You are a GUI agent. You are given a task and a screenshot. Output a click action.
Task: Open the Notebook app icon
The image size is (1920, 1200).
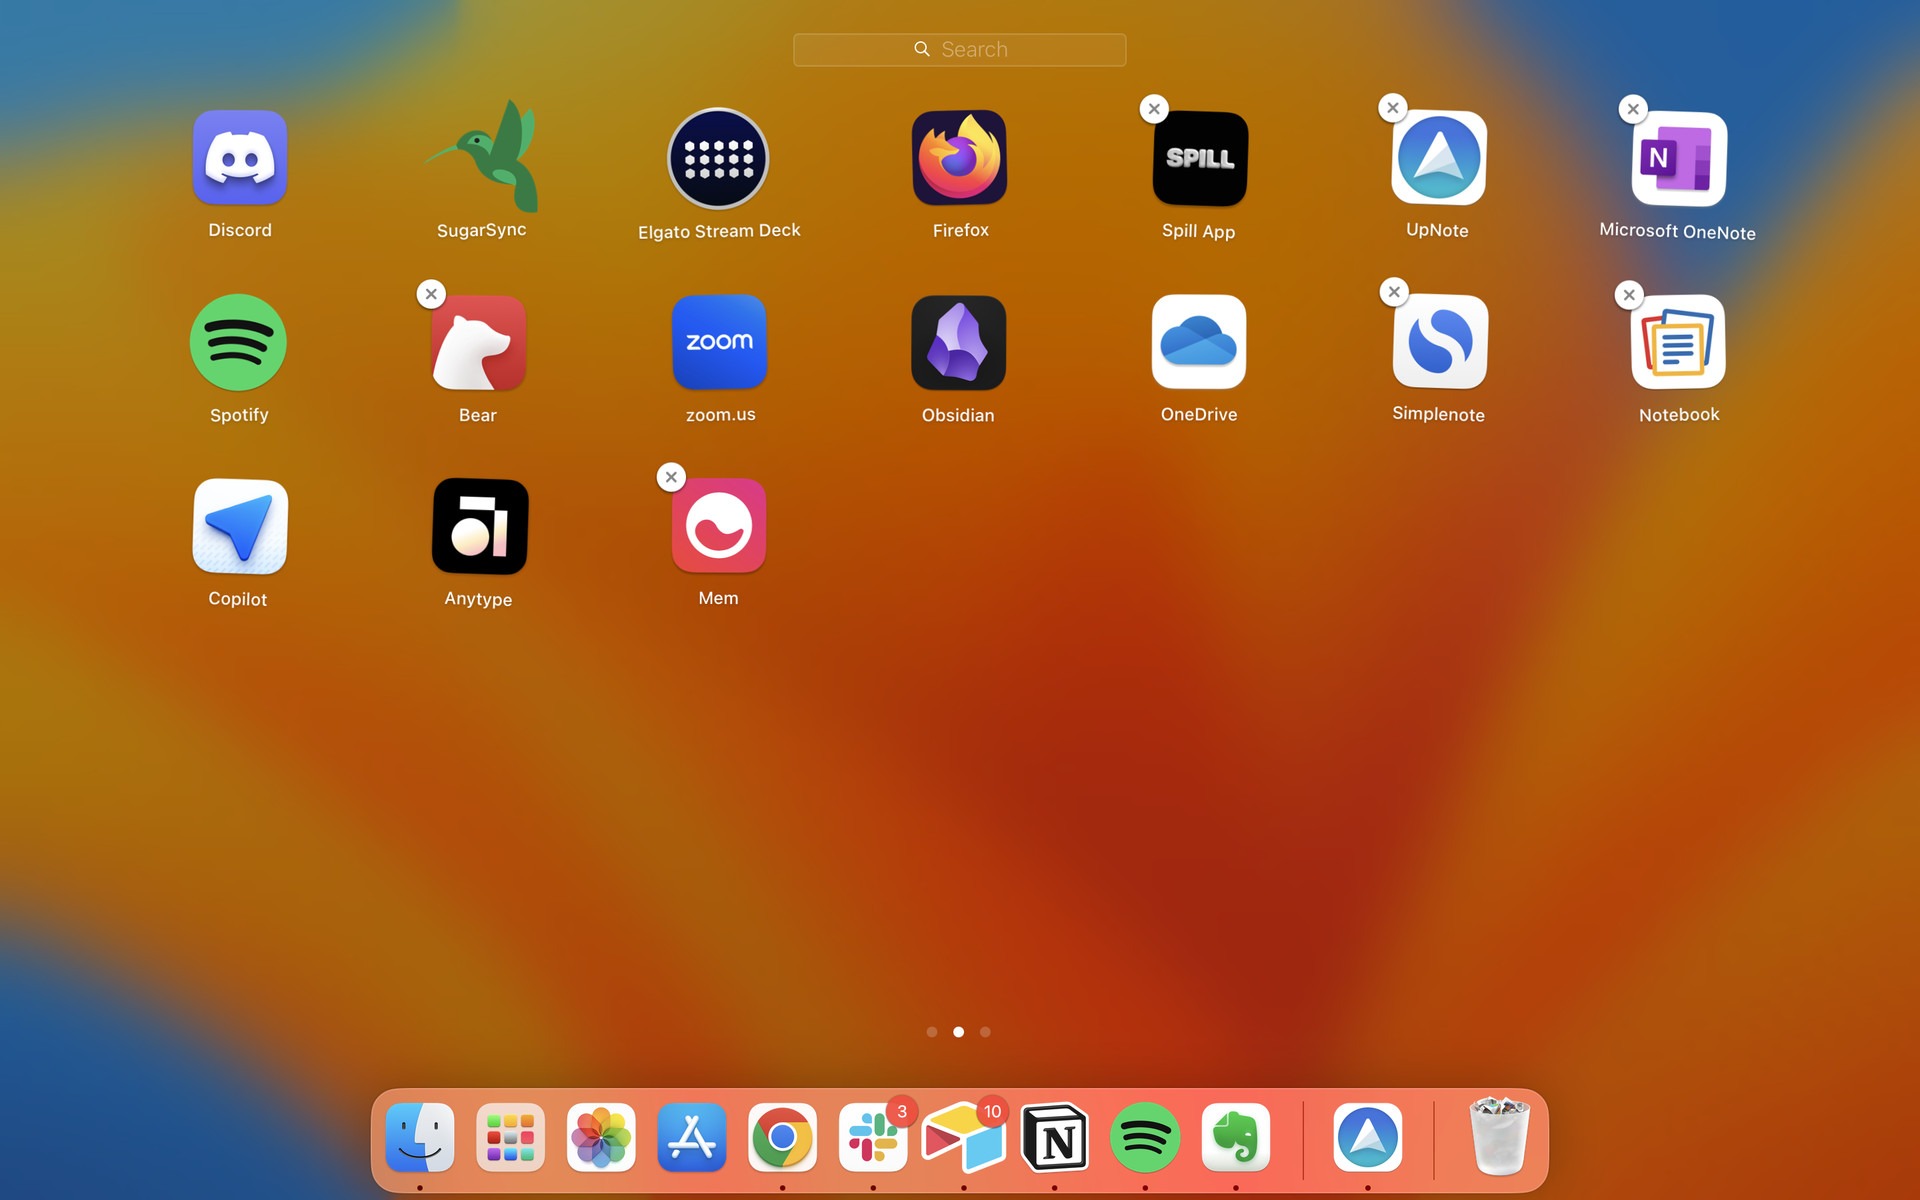tap(1679, 342)
